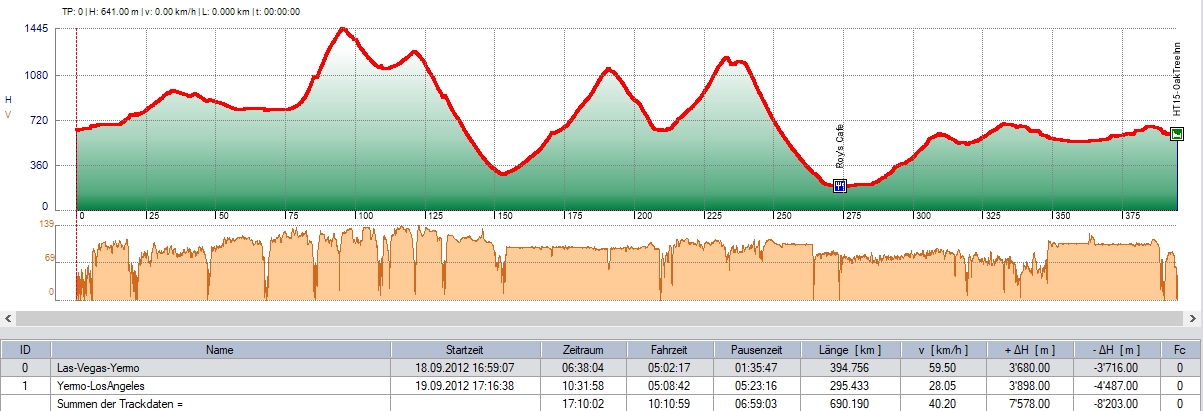The width and height of the screenshot is (1203, 411).
Task: Click the highest elevation peak on the profile
Action: coord(342,29)
